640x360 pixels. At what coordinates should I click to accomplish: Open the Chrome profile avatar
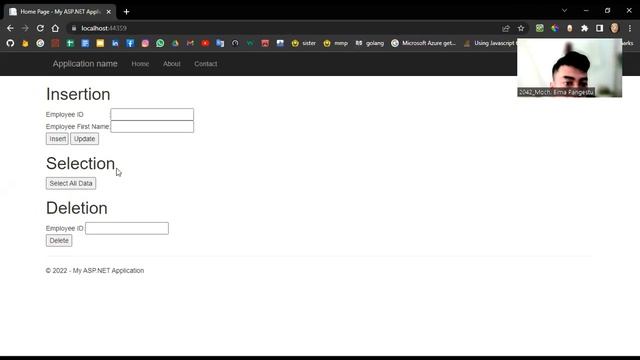[614, 28]
